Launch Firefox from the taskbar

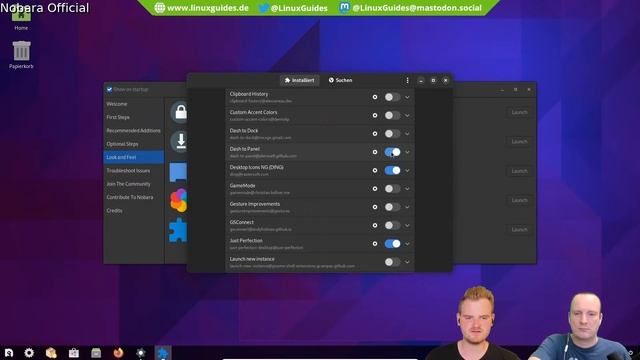pos(118,353)
